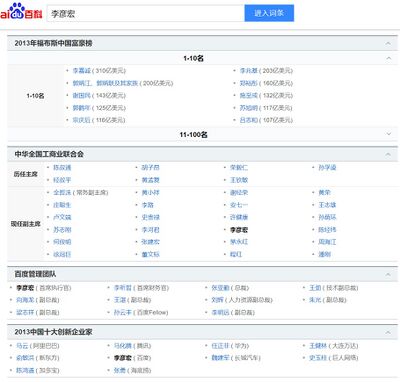Open the 马化腾 (腾讯) link
The image size is (400, 382).
(123, 346)
